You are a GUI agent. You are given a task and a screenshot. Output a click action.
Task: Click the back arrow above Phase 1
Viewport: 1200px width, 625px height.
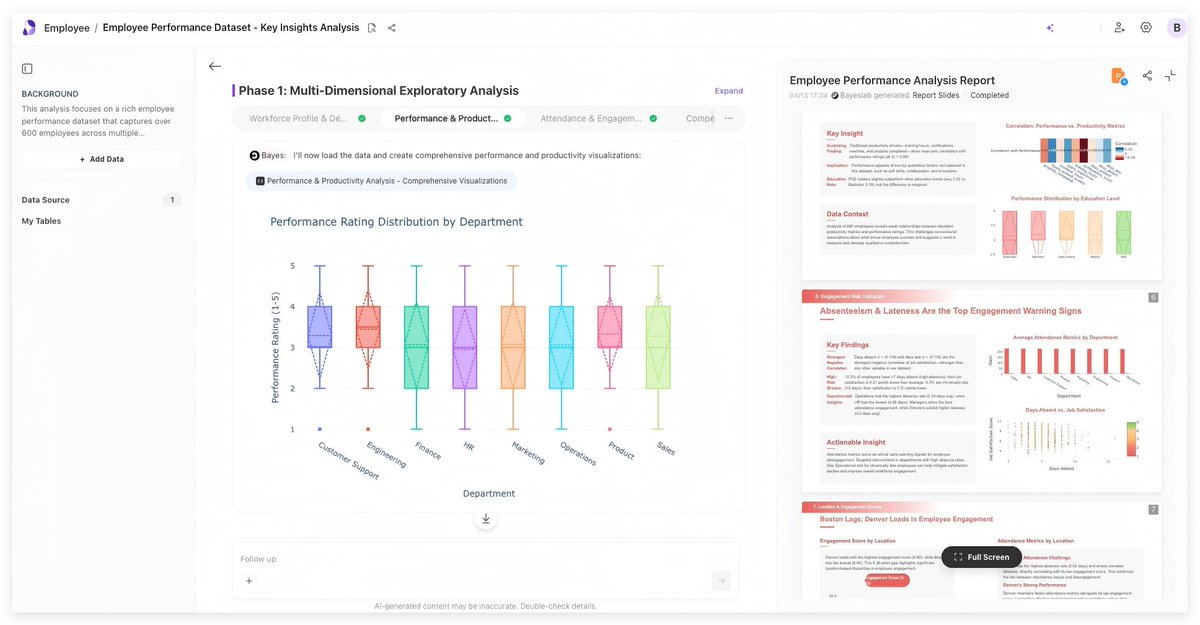tap(214, 66)
